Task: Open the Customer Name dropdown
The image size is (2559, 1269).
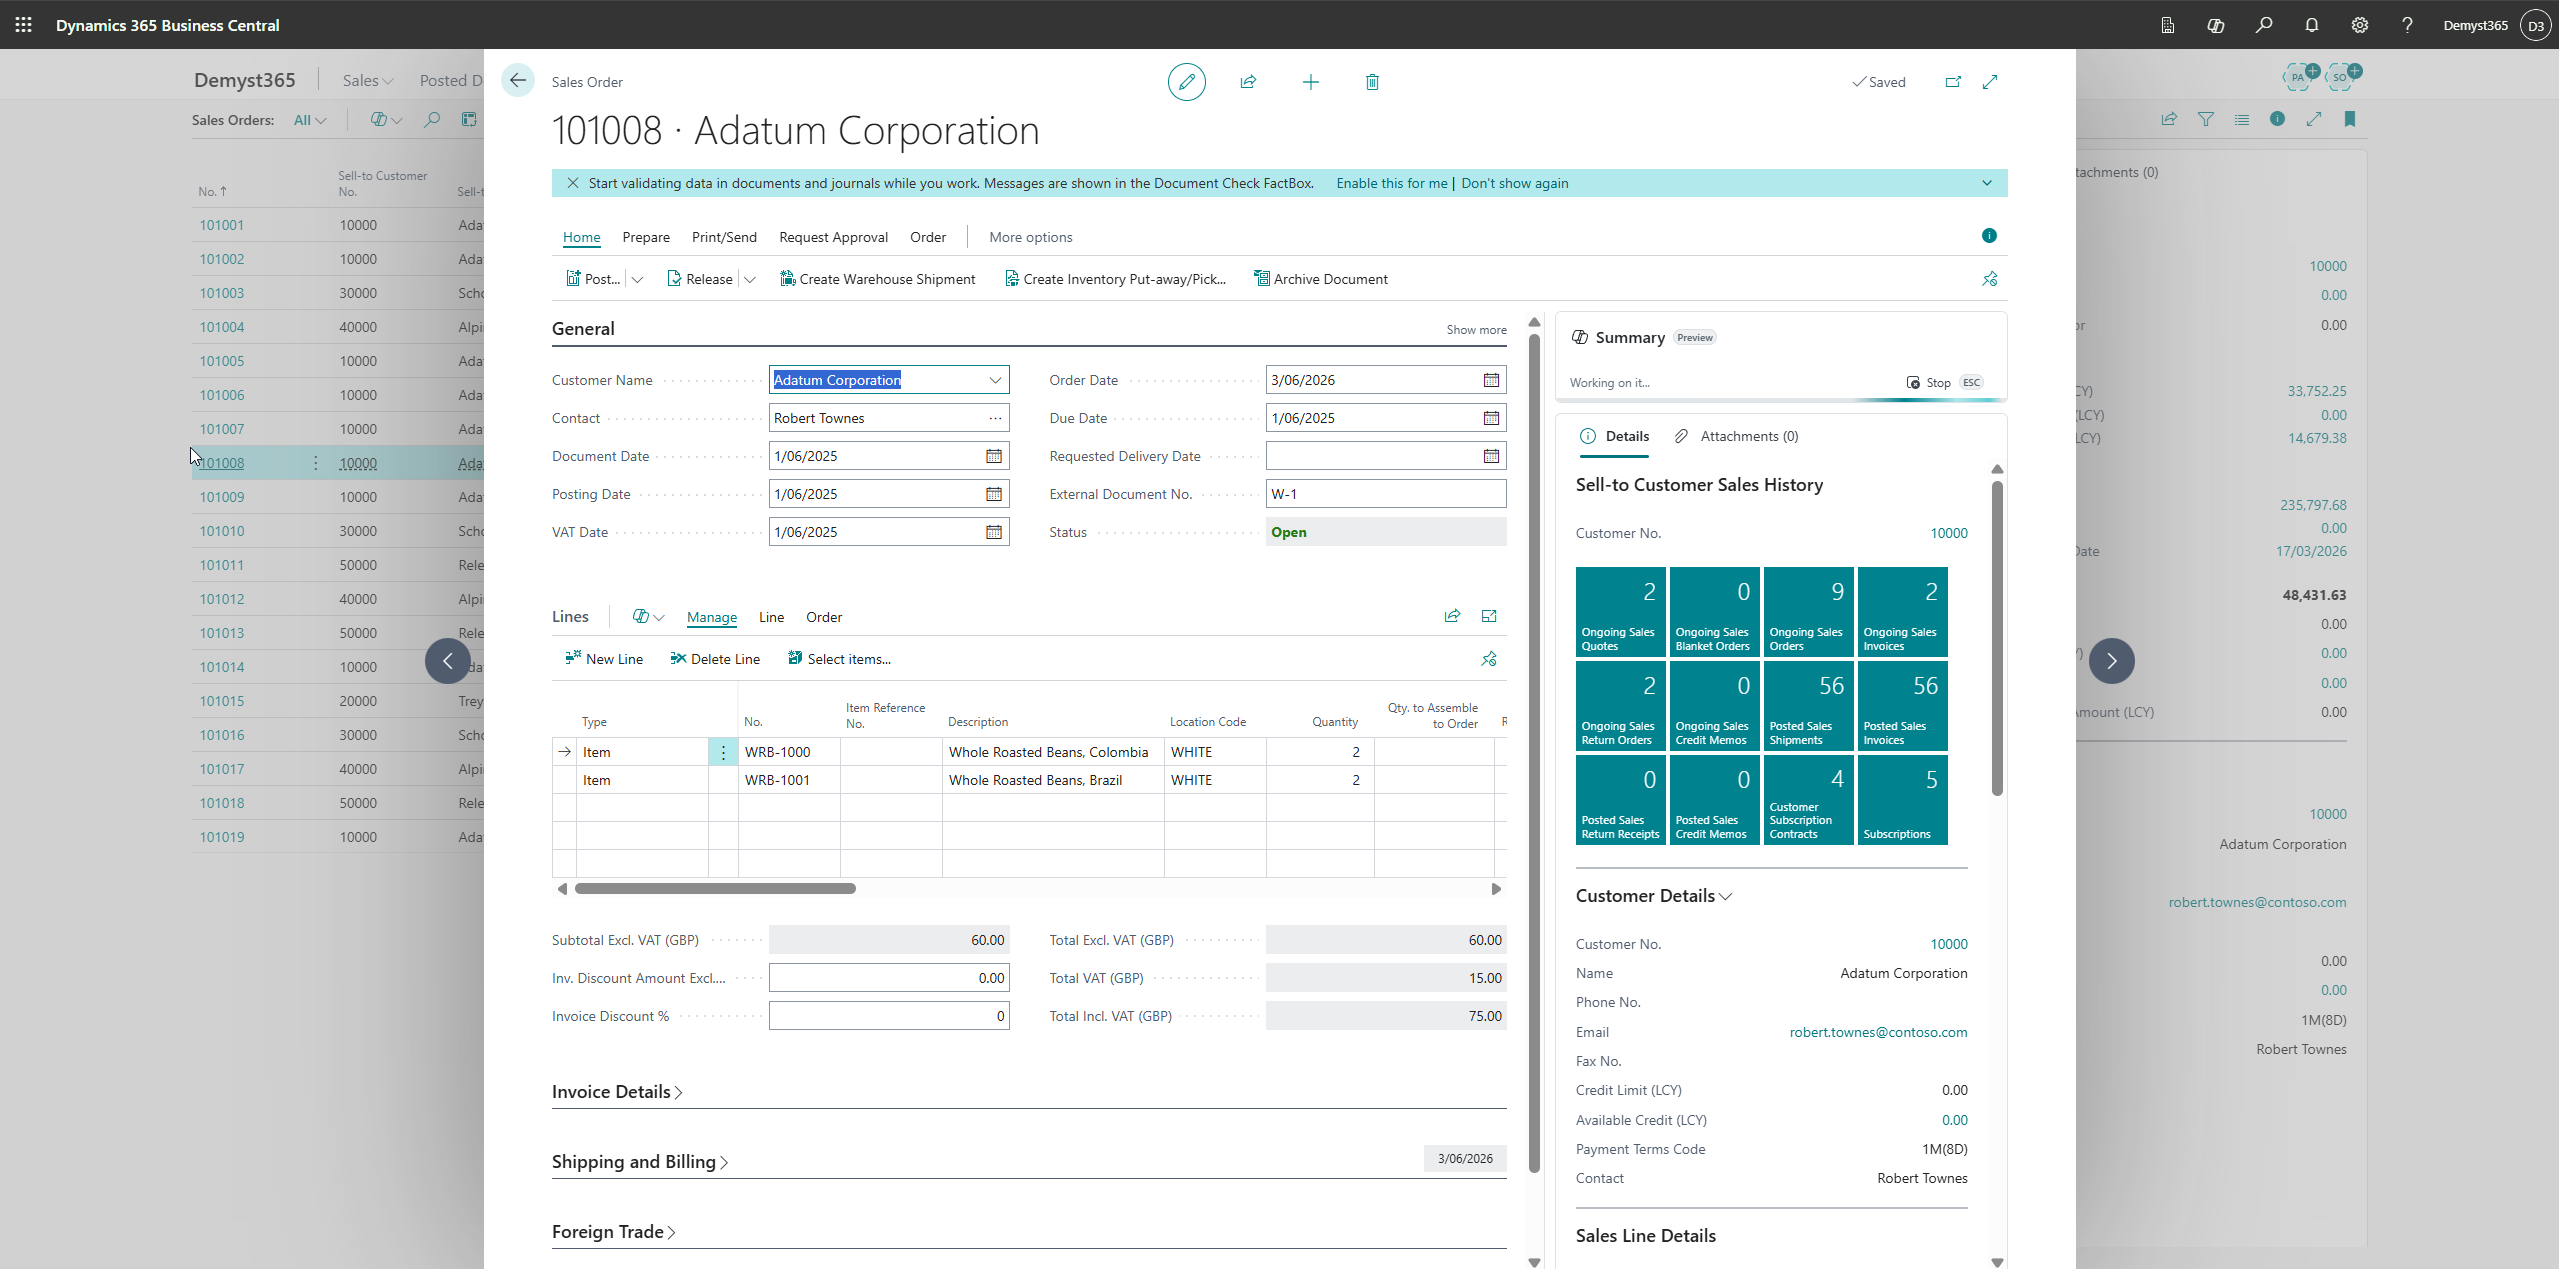Action: [995, 380]
